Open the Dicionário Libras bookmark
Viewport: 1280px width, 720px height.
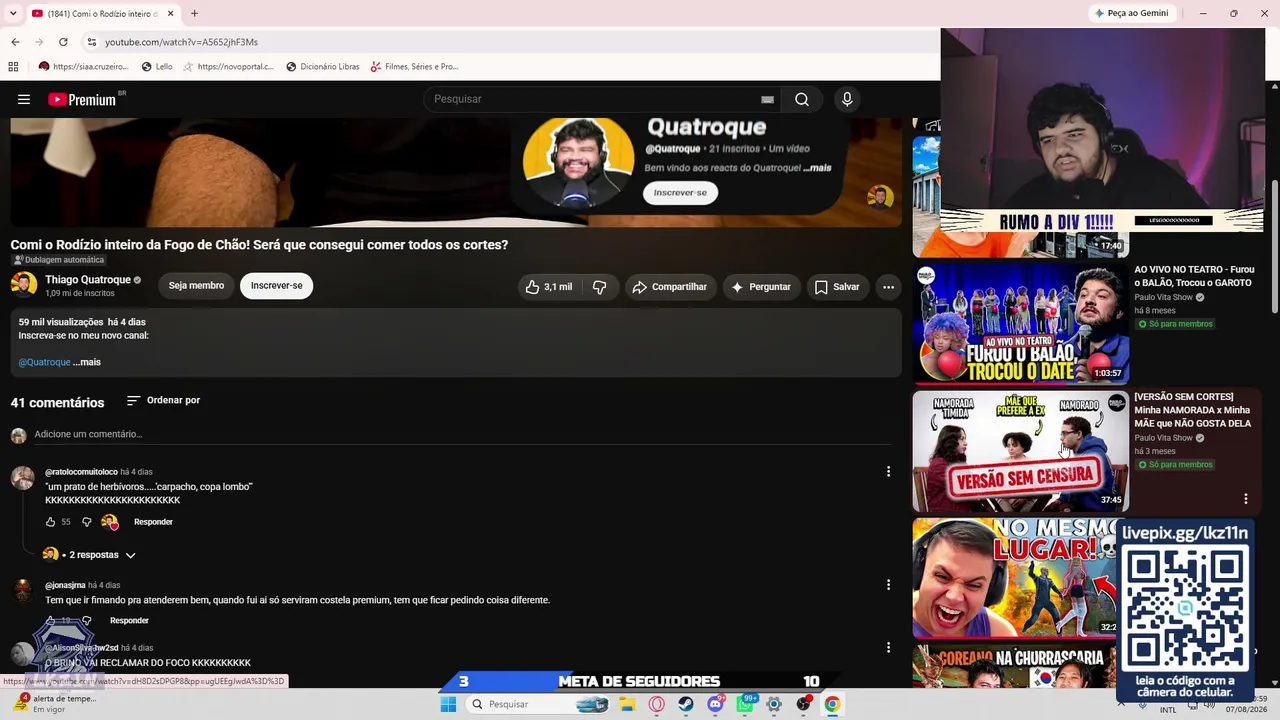pyautogui.click(x=322, y=67)
